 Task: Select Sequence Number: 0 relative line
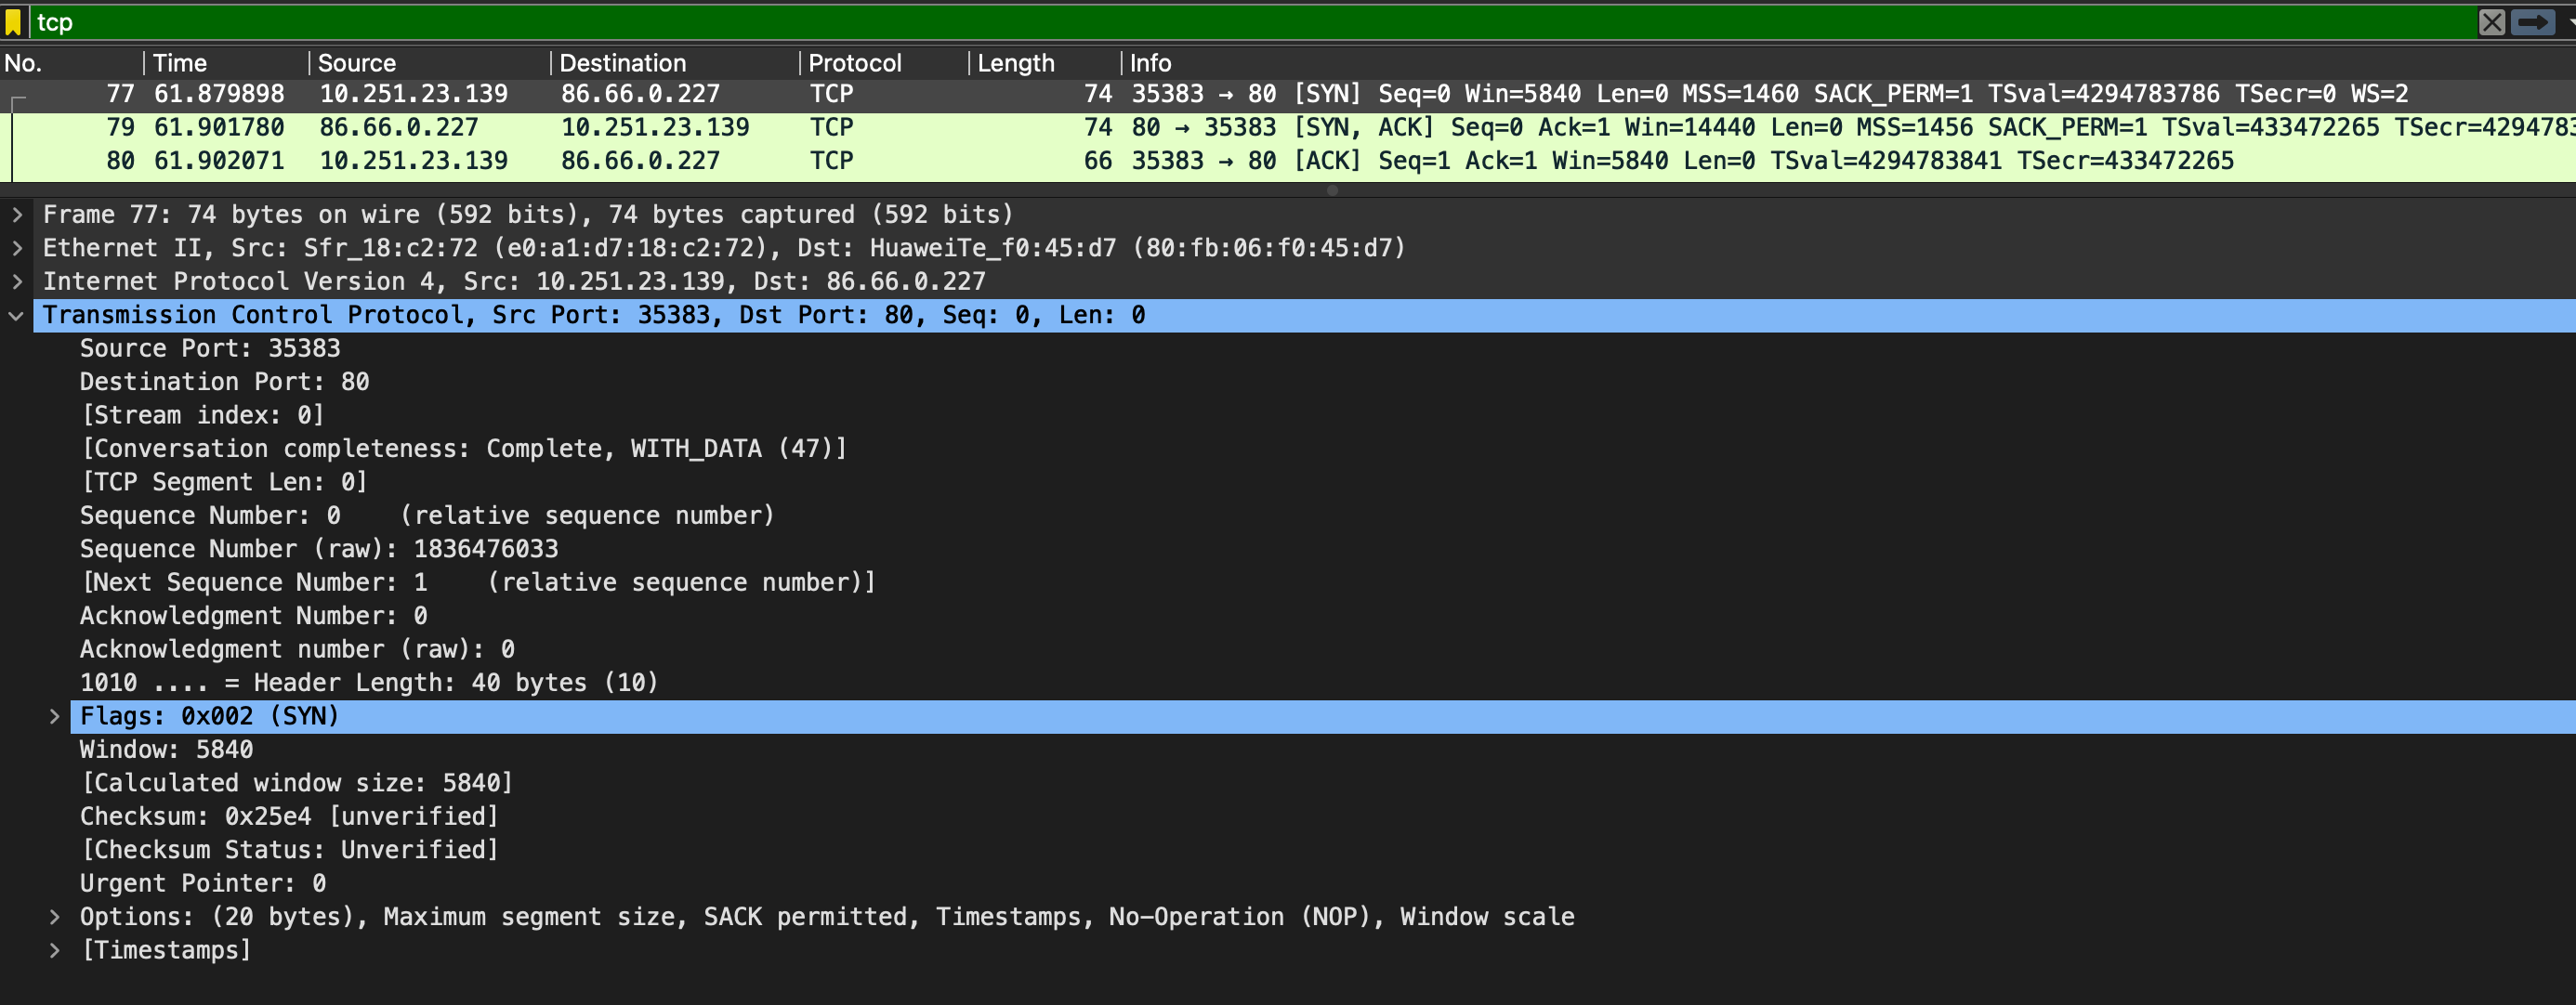pos(427,516)
